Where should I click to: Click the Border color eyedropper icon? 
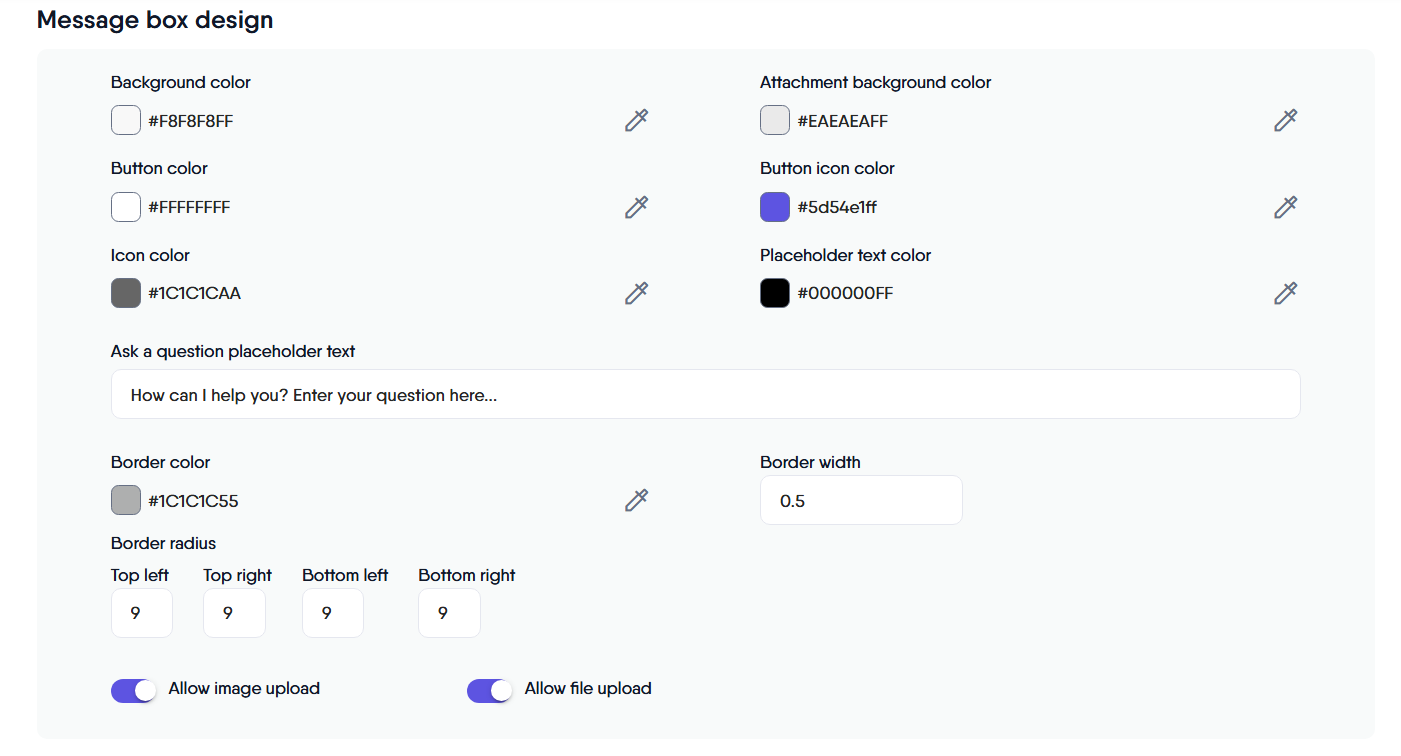pos(636,500)
